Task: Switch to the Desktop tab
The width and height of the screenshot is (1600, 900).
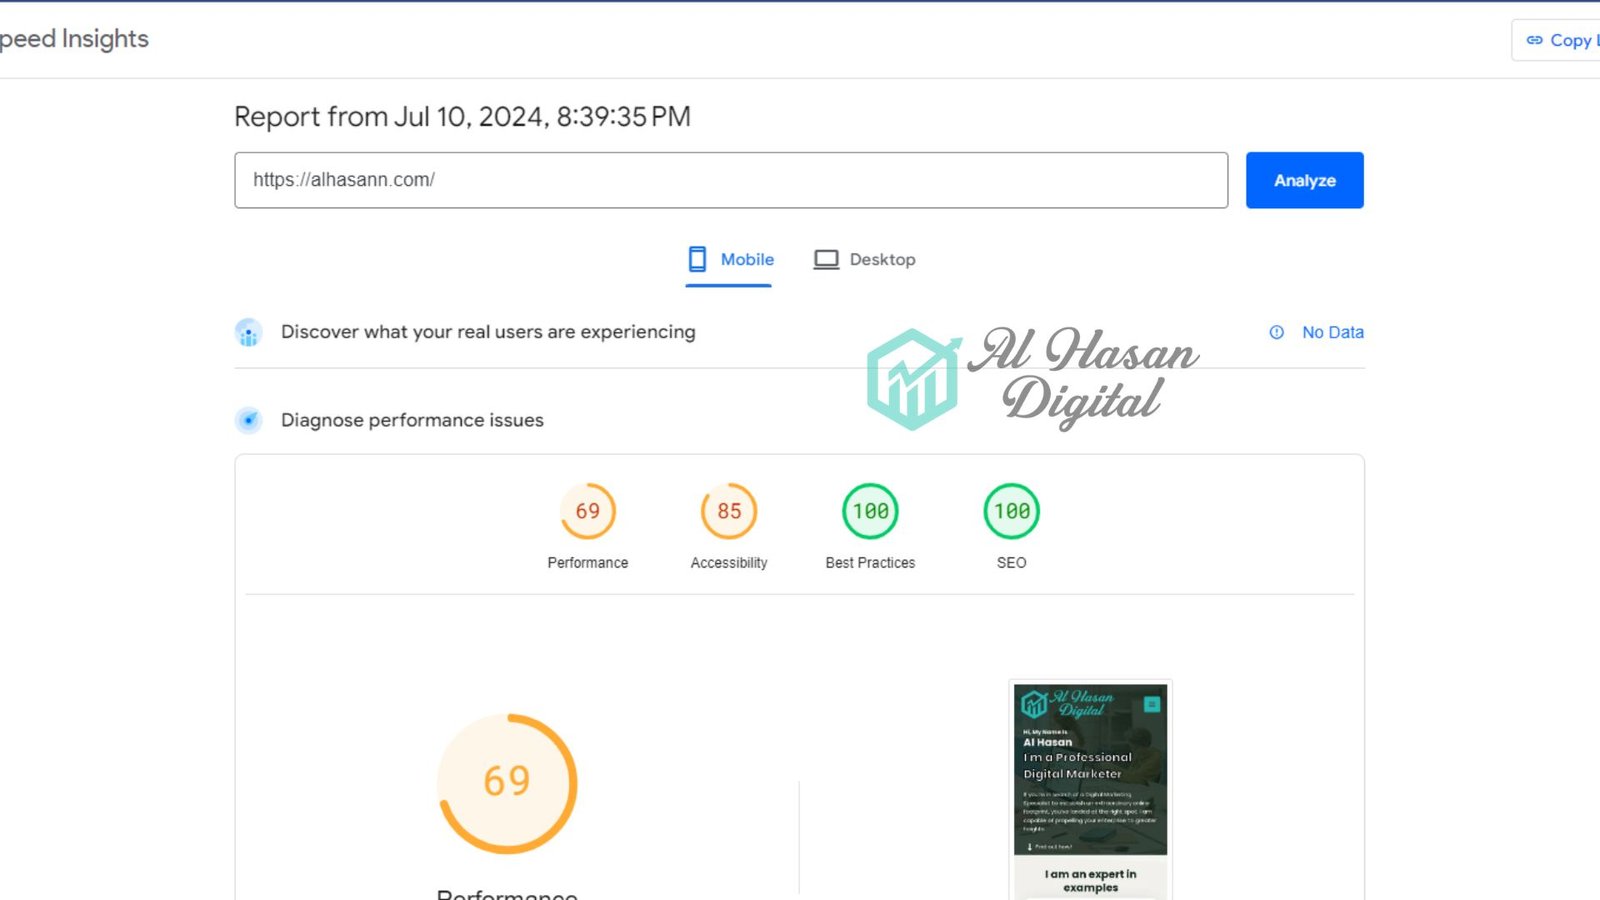Action: [864, 260]
